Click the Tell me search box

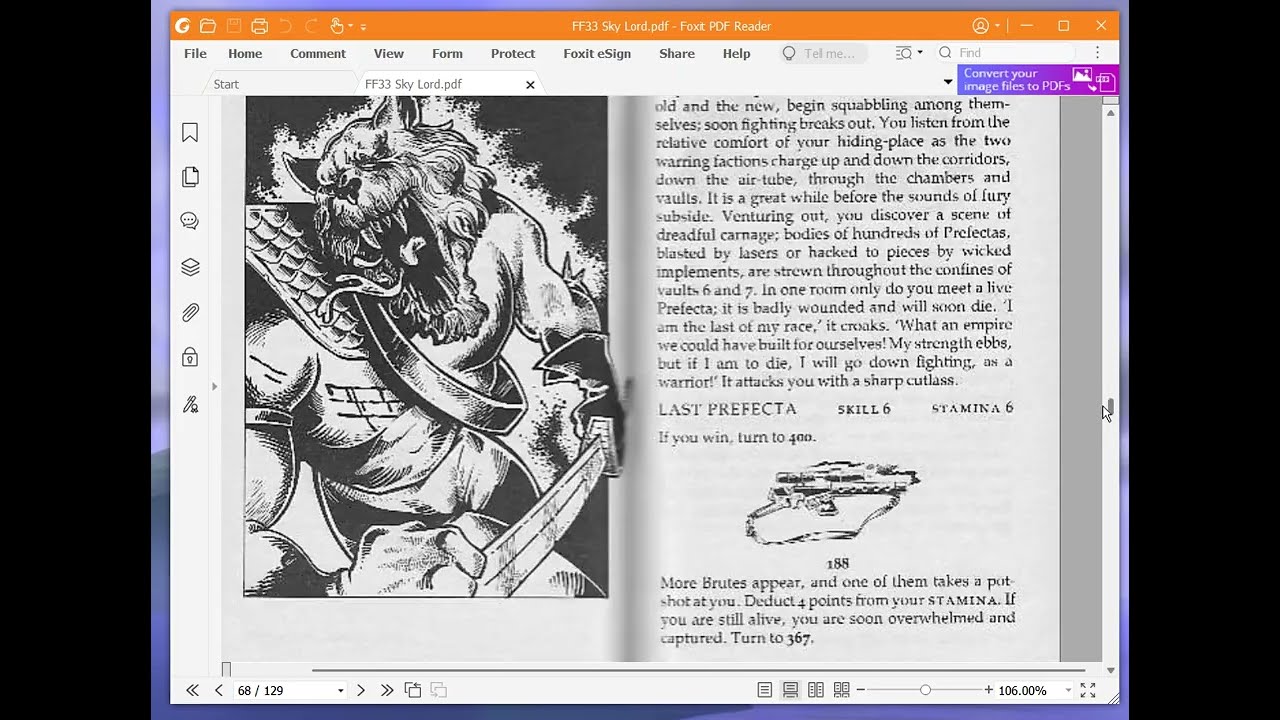pos(822,54)
